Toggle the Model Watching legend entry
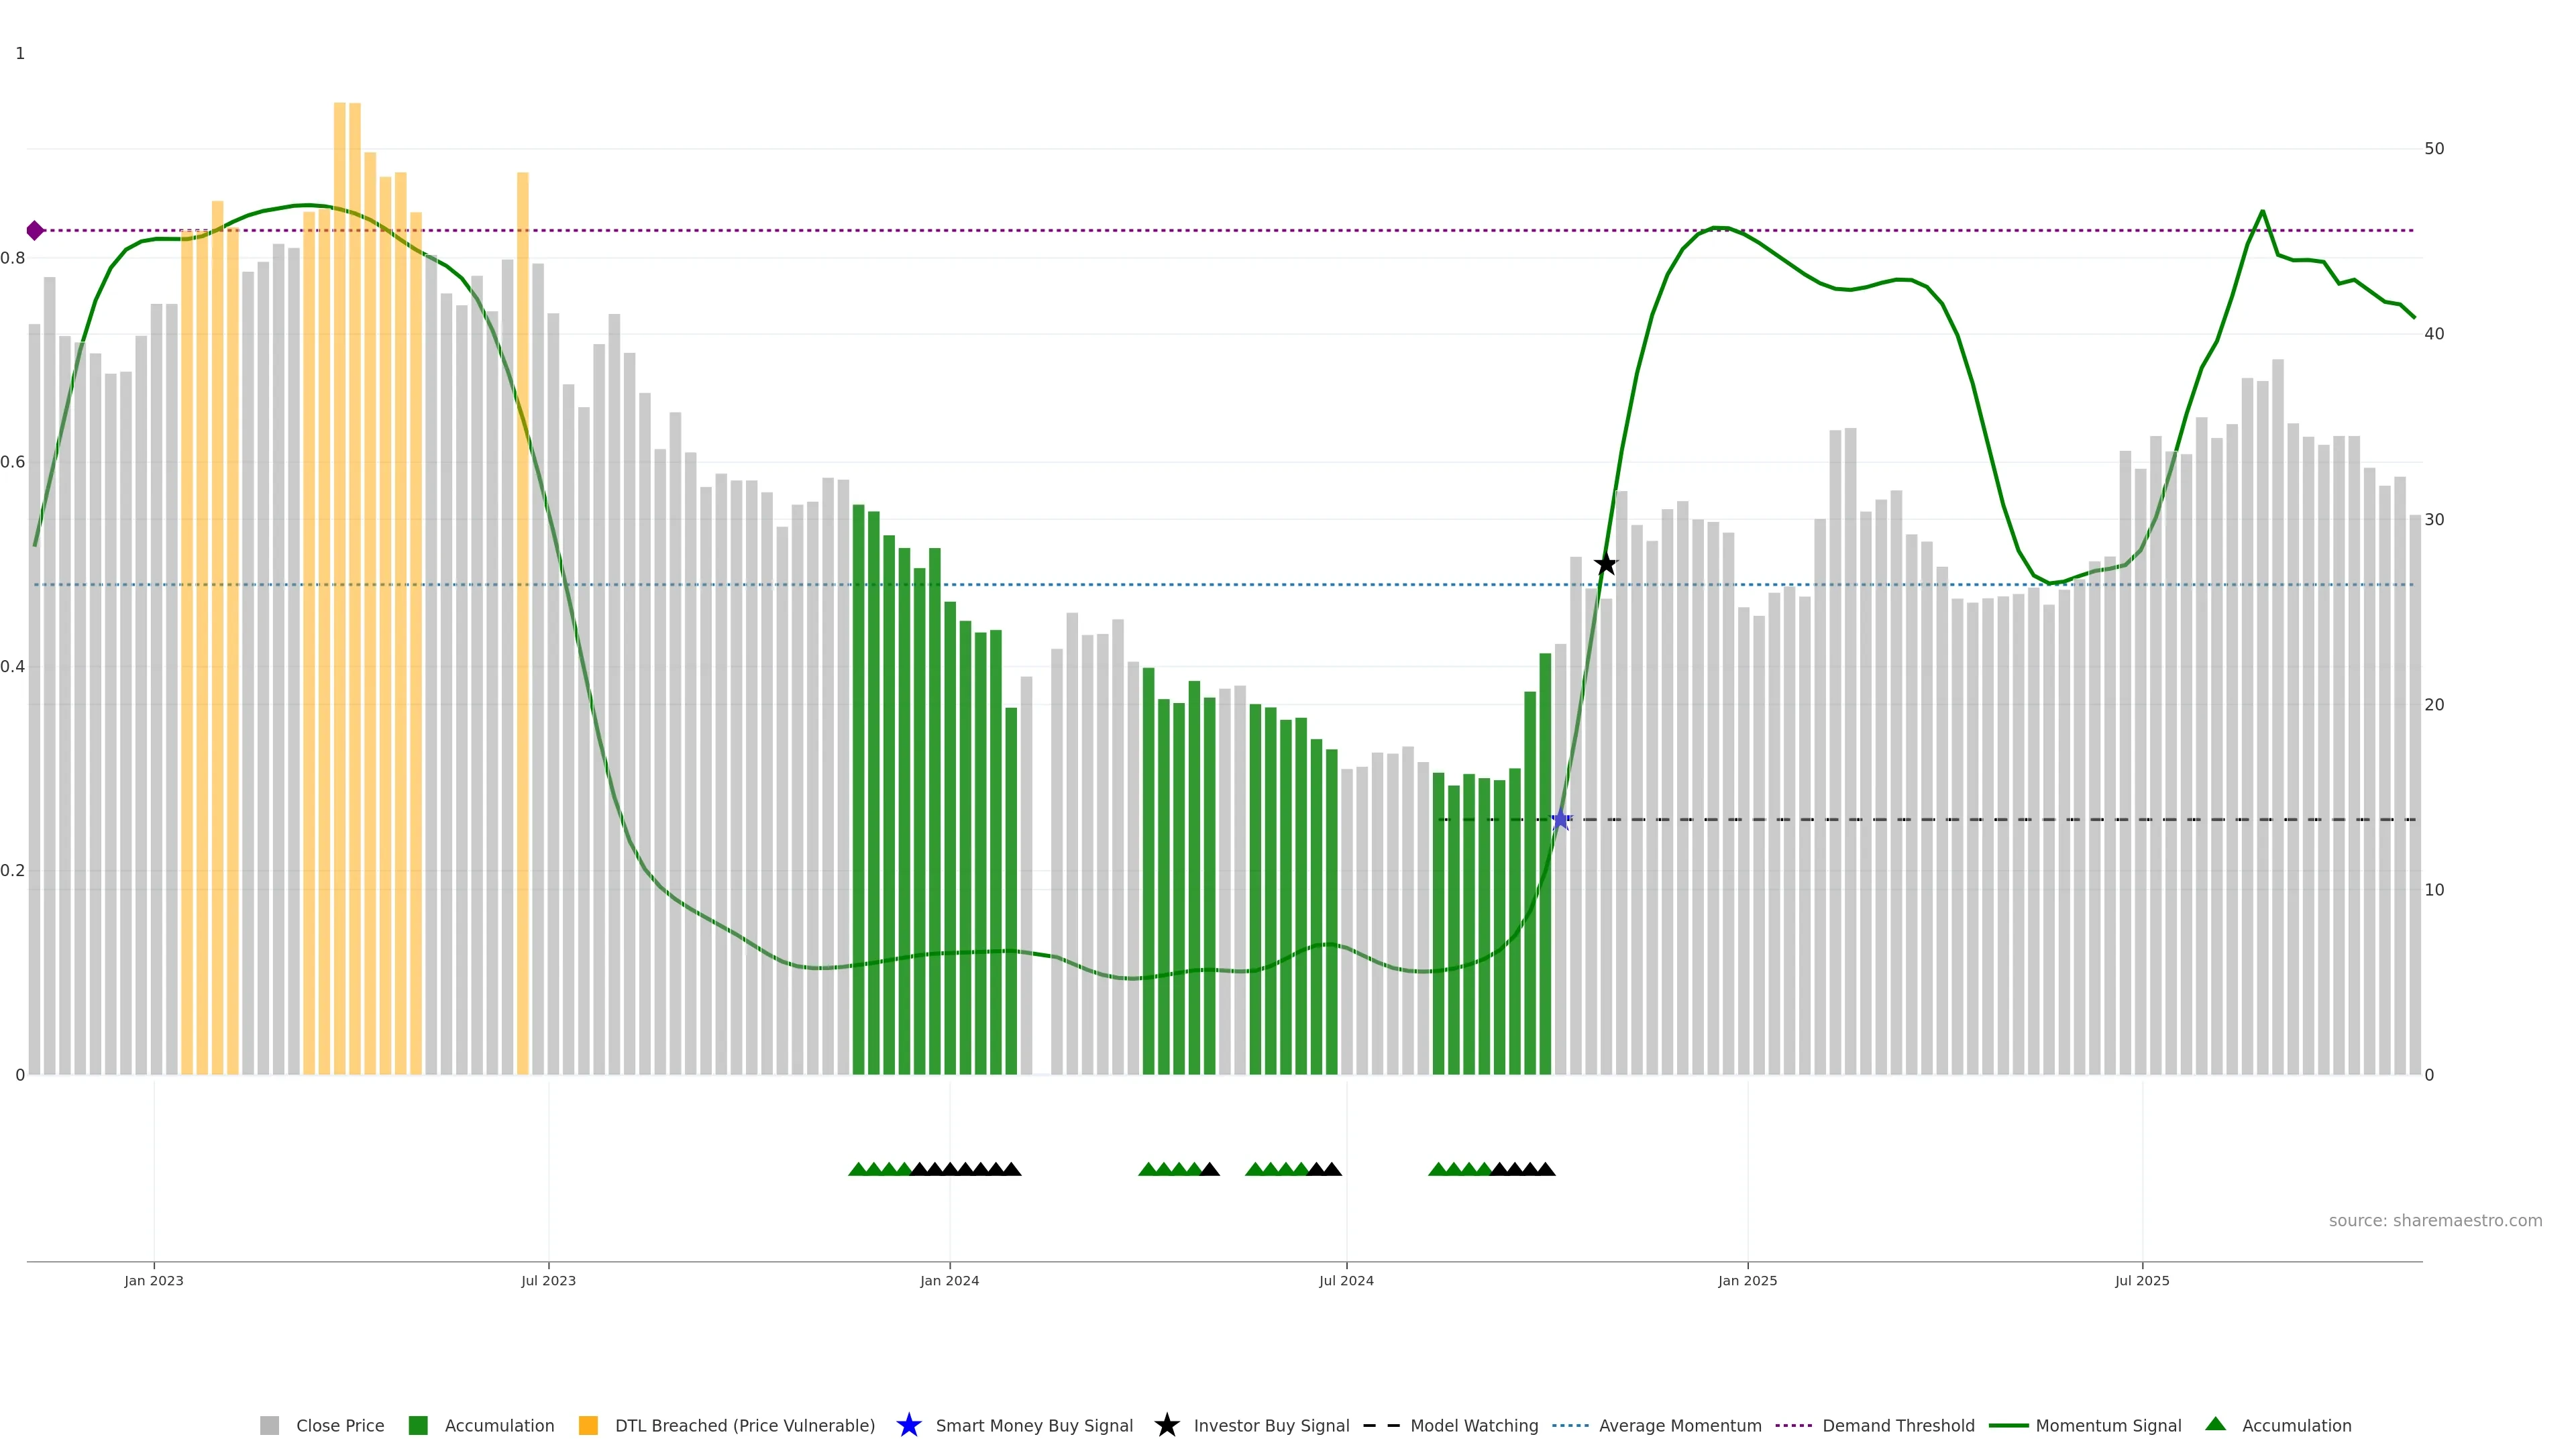Viewport: 2576px width, 1449px height. (1473, 1426)
